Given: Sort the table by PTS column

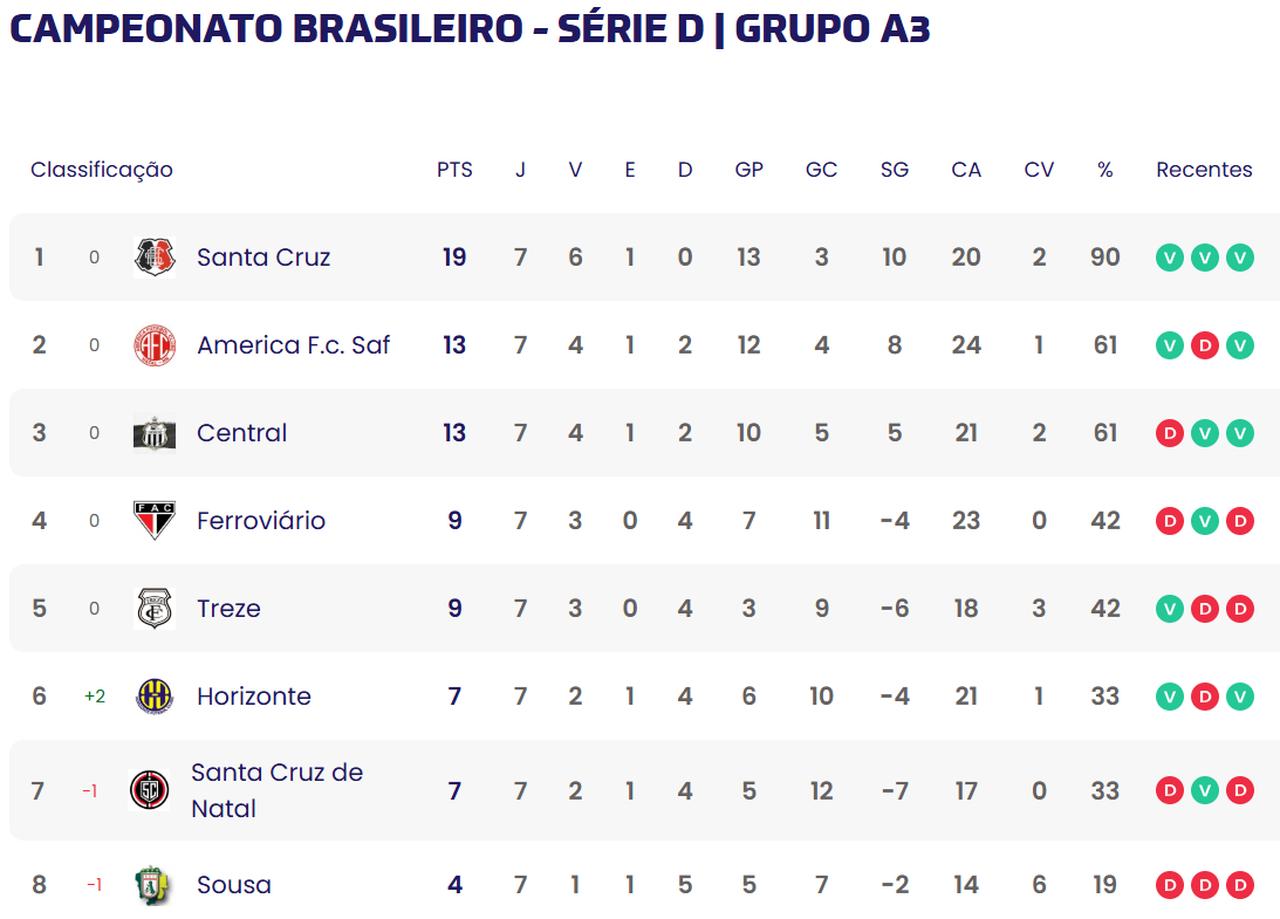Looking at the screenshot, I should point(454,170).
